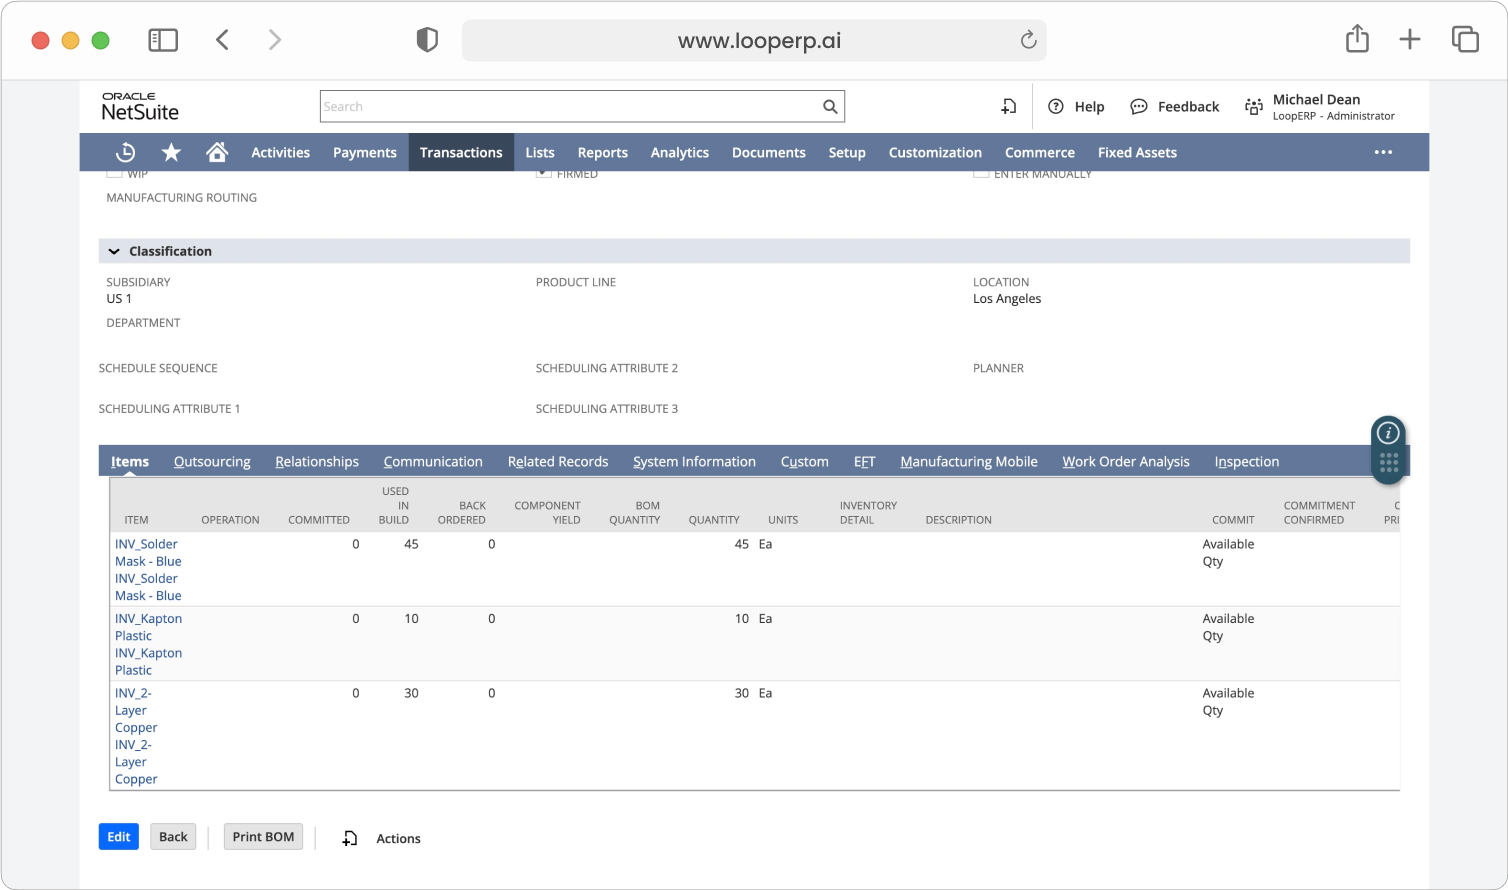Click the browser back arrow
This screenshot has height=890, width=1508.
[x=222, y=40]
